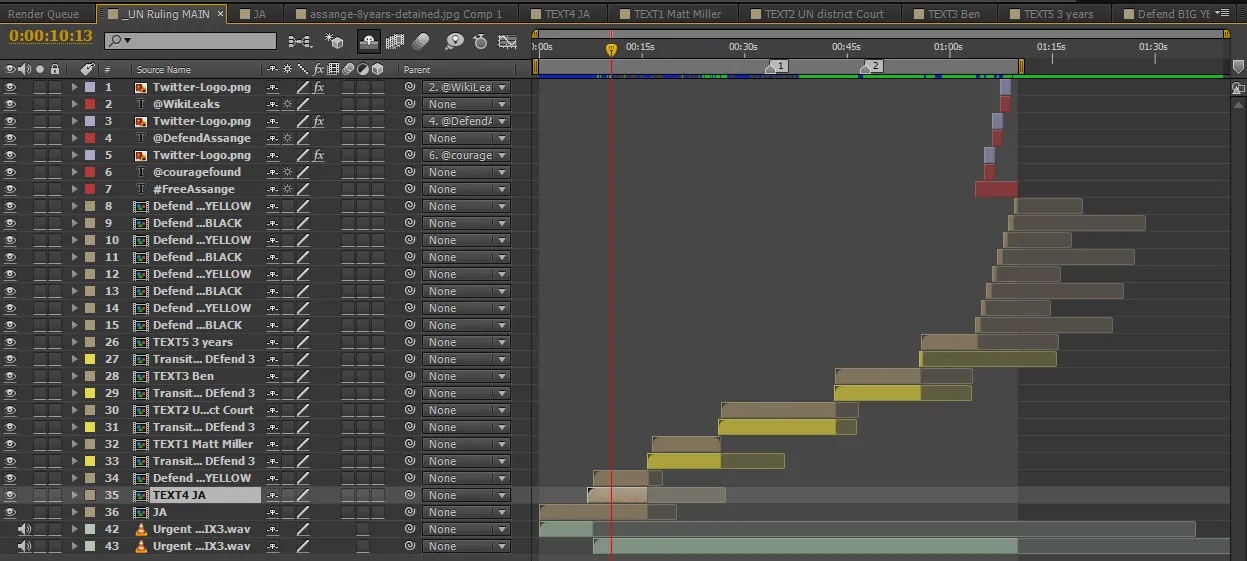Click red label swatch on @WikiLeaks layer

click(90, 104)
